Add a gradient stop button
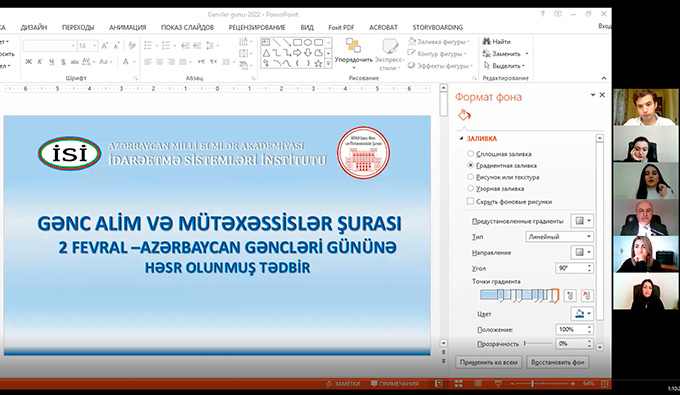 570,296
